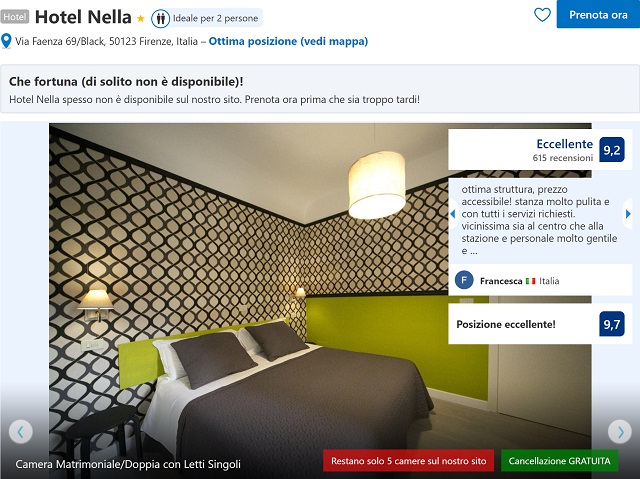
Task: Click the blue map pin icon
Action: coord(6,41)
